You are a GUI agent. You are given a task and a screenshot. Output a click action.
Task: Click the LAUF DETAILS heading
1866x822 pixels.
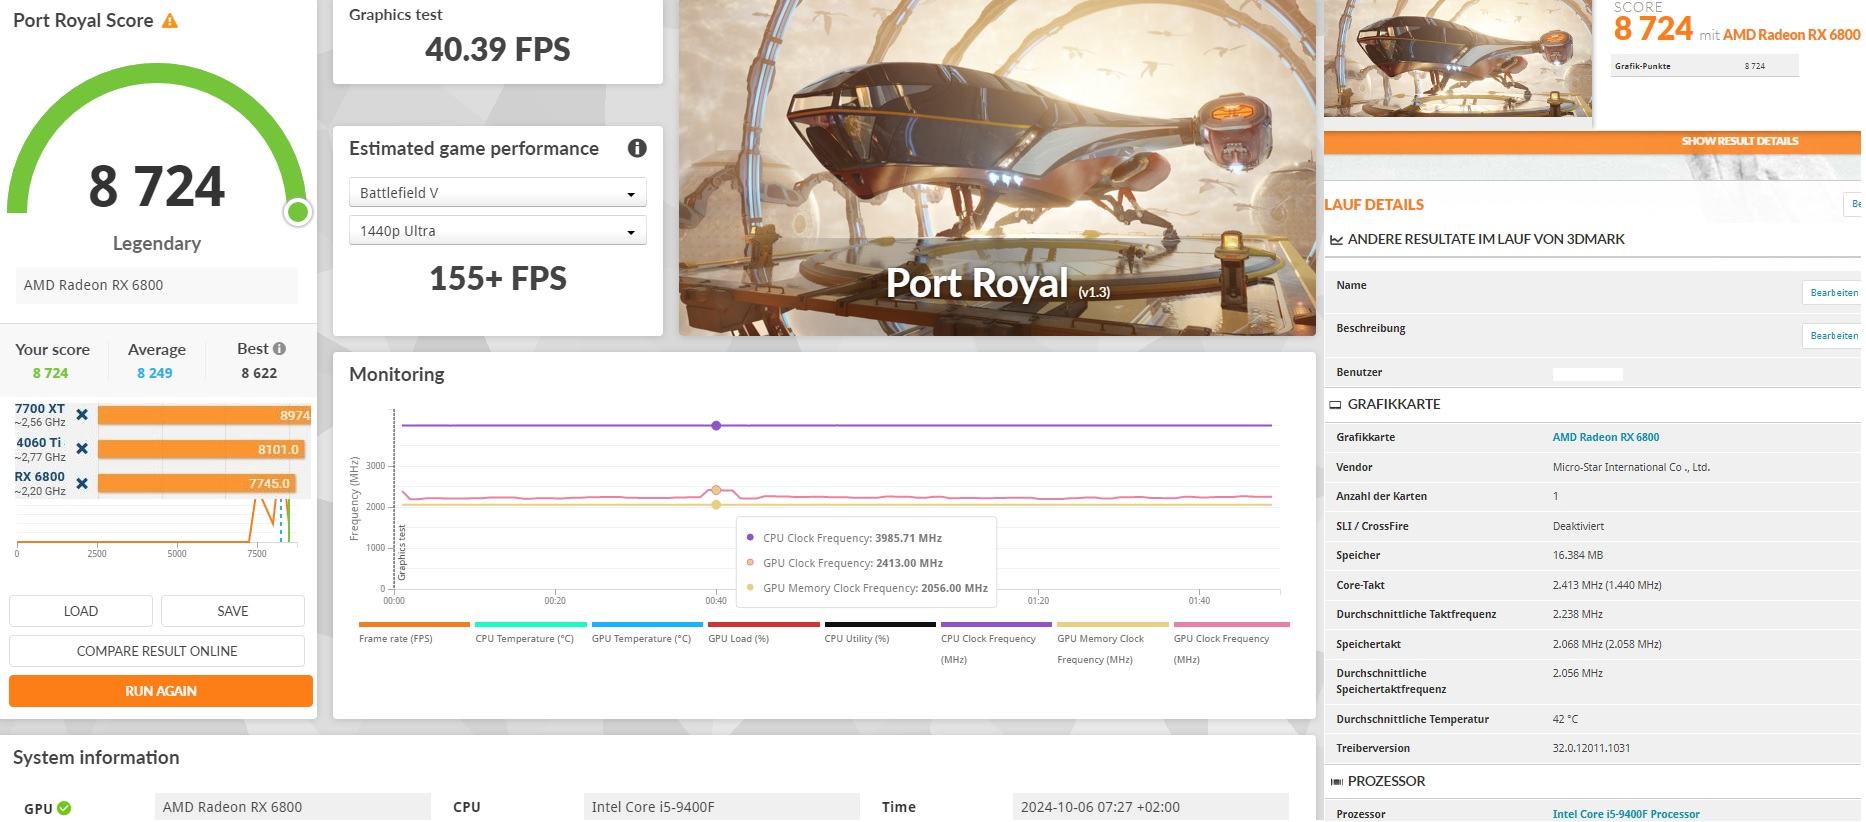click(x=1374, y=204)
